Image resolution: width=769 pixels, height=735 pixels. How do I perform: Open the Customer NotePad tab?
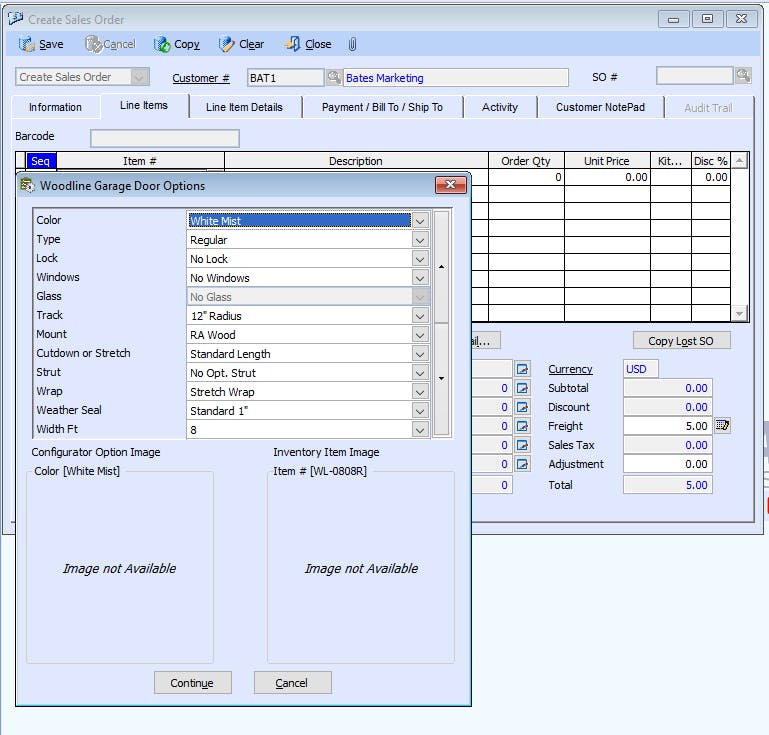pyautogui.click(x=600, y=107)
